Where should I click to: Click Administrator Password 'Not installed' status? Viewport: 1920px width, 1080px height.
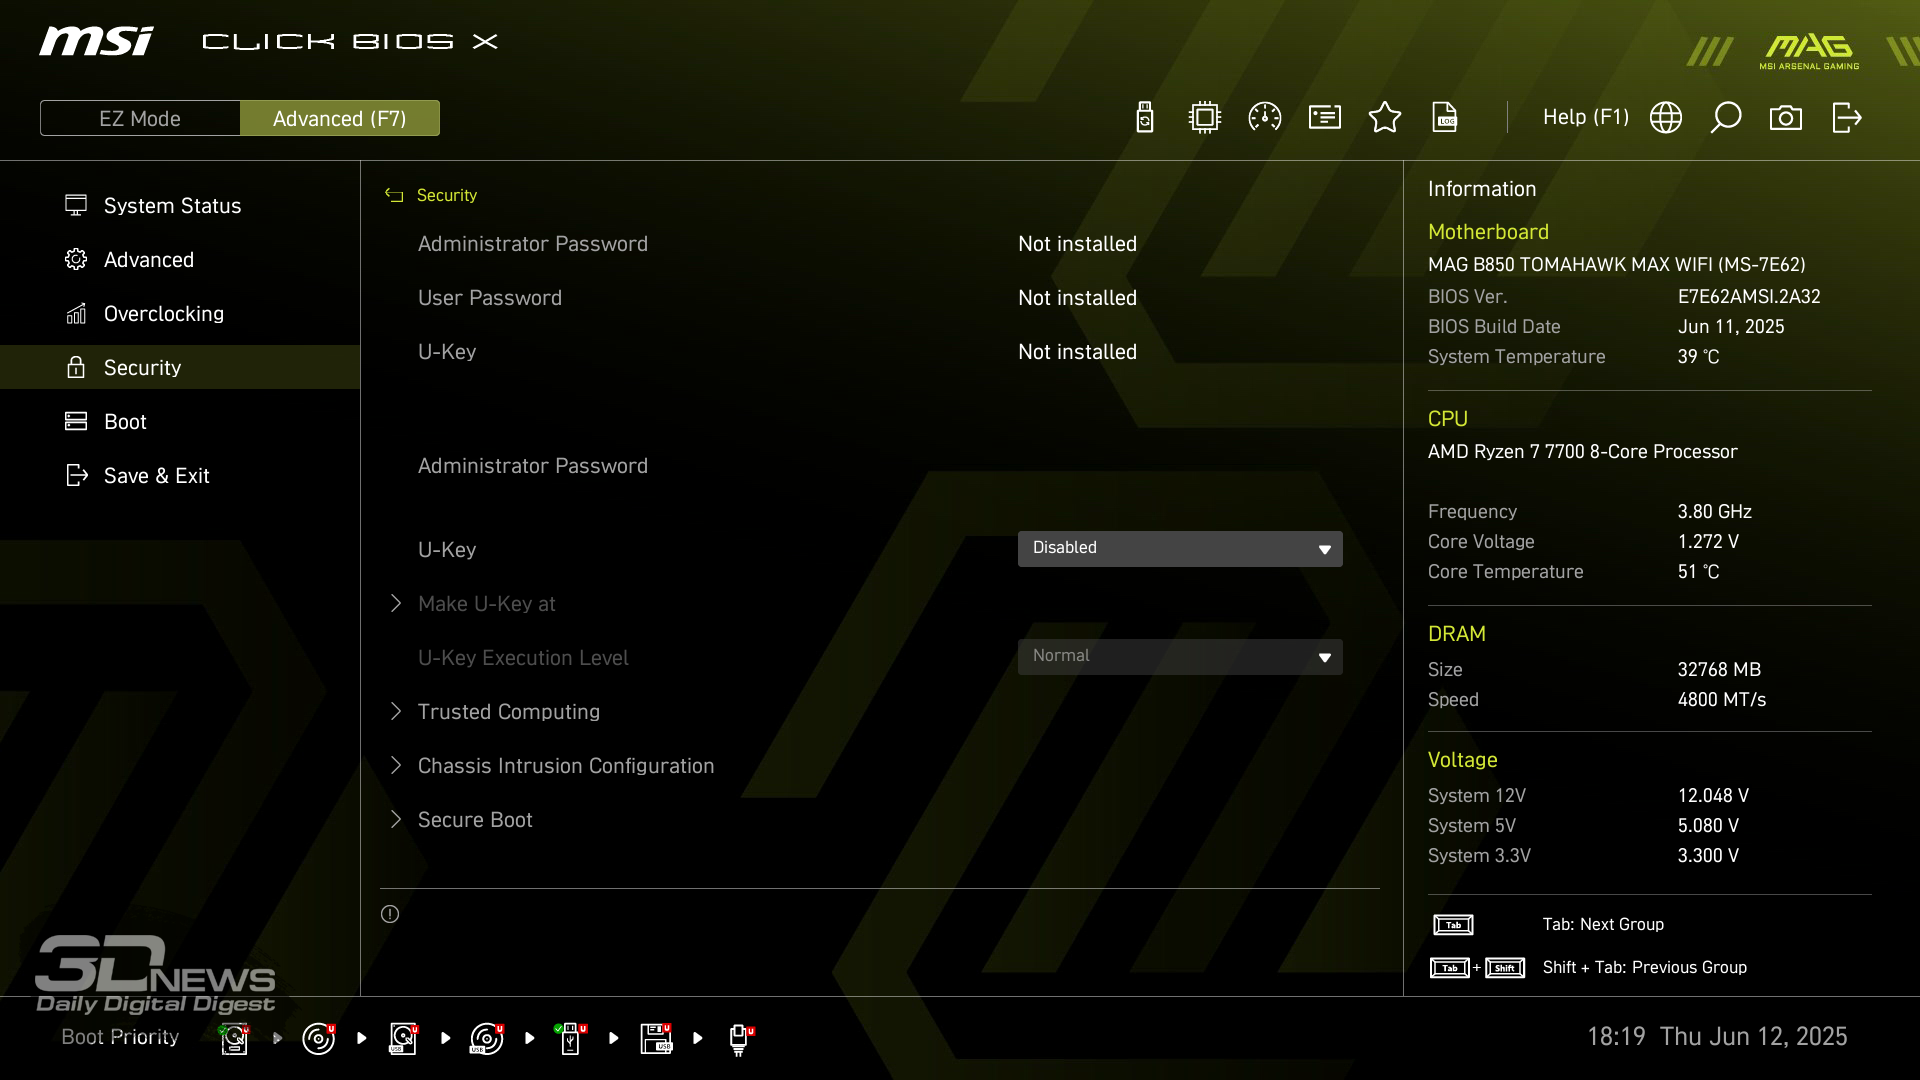point(1077,243)
